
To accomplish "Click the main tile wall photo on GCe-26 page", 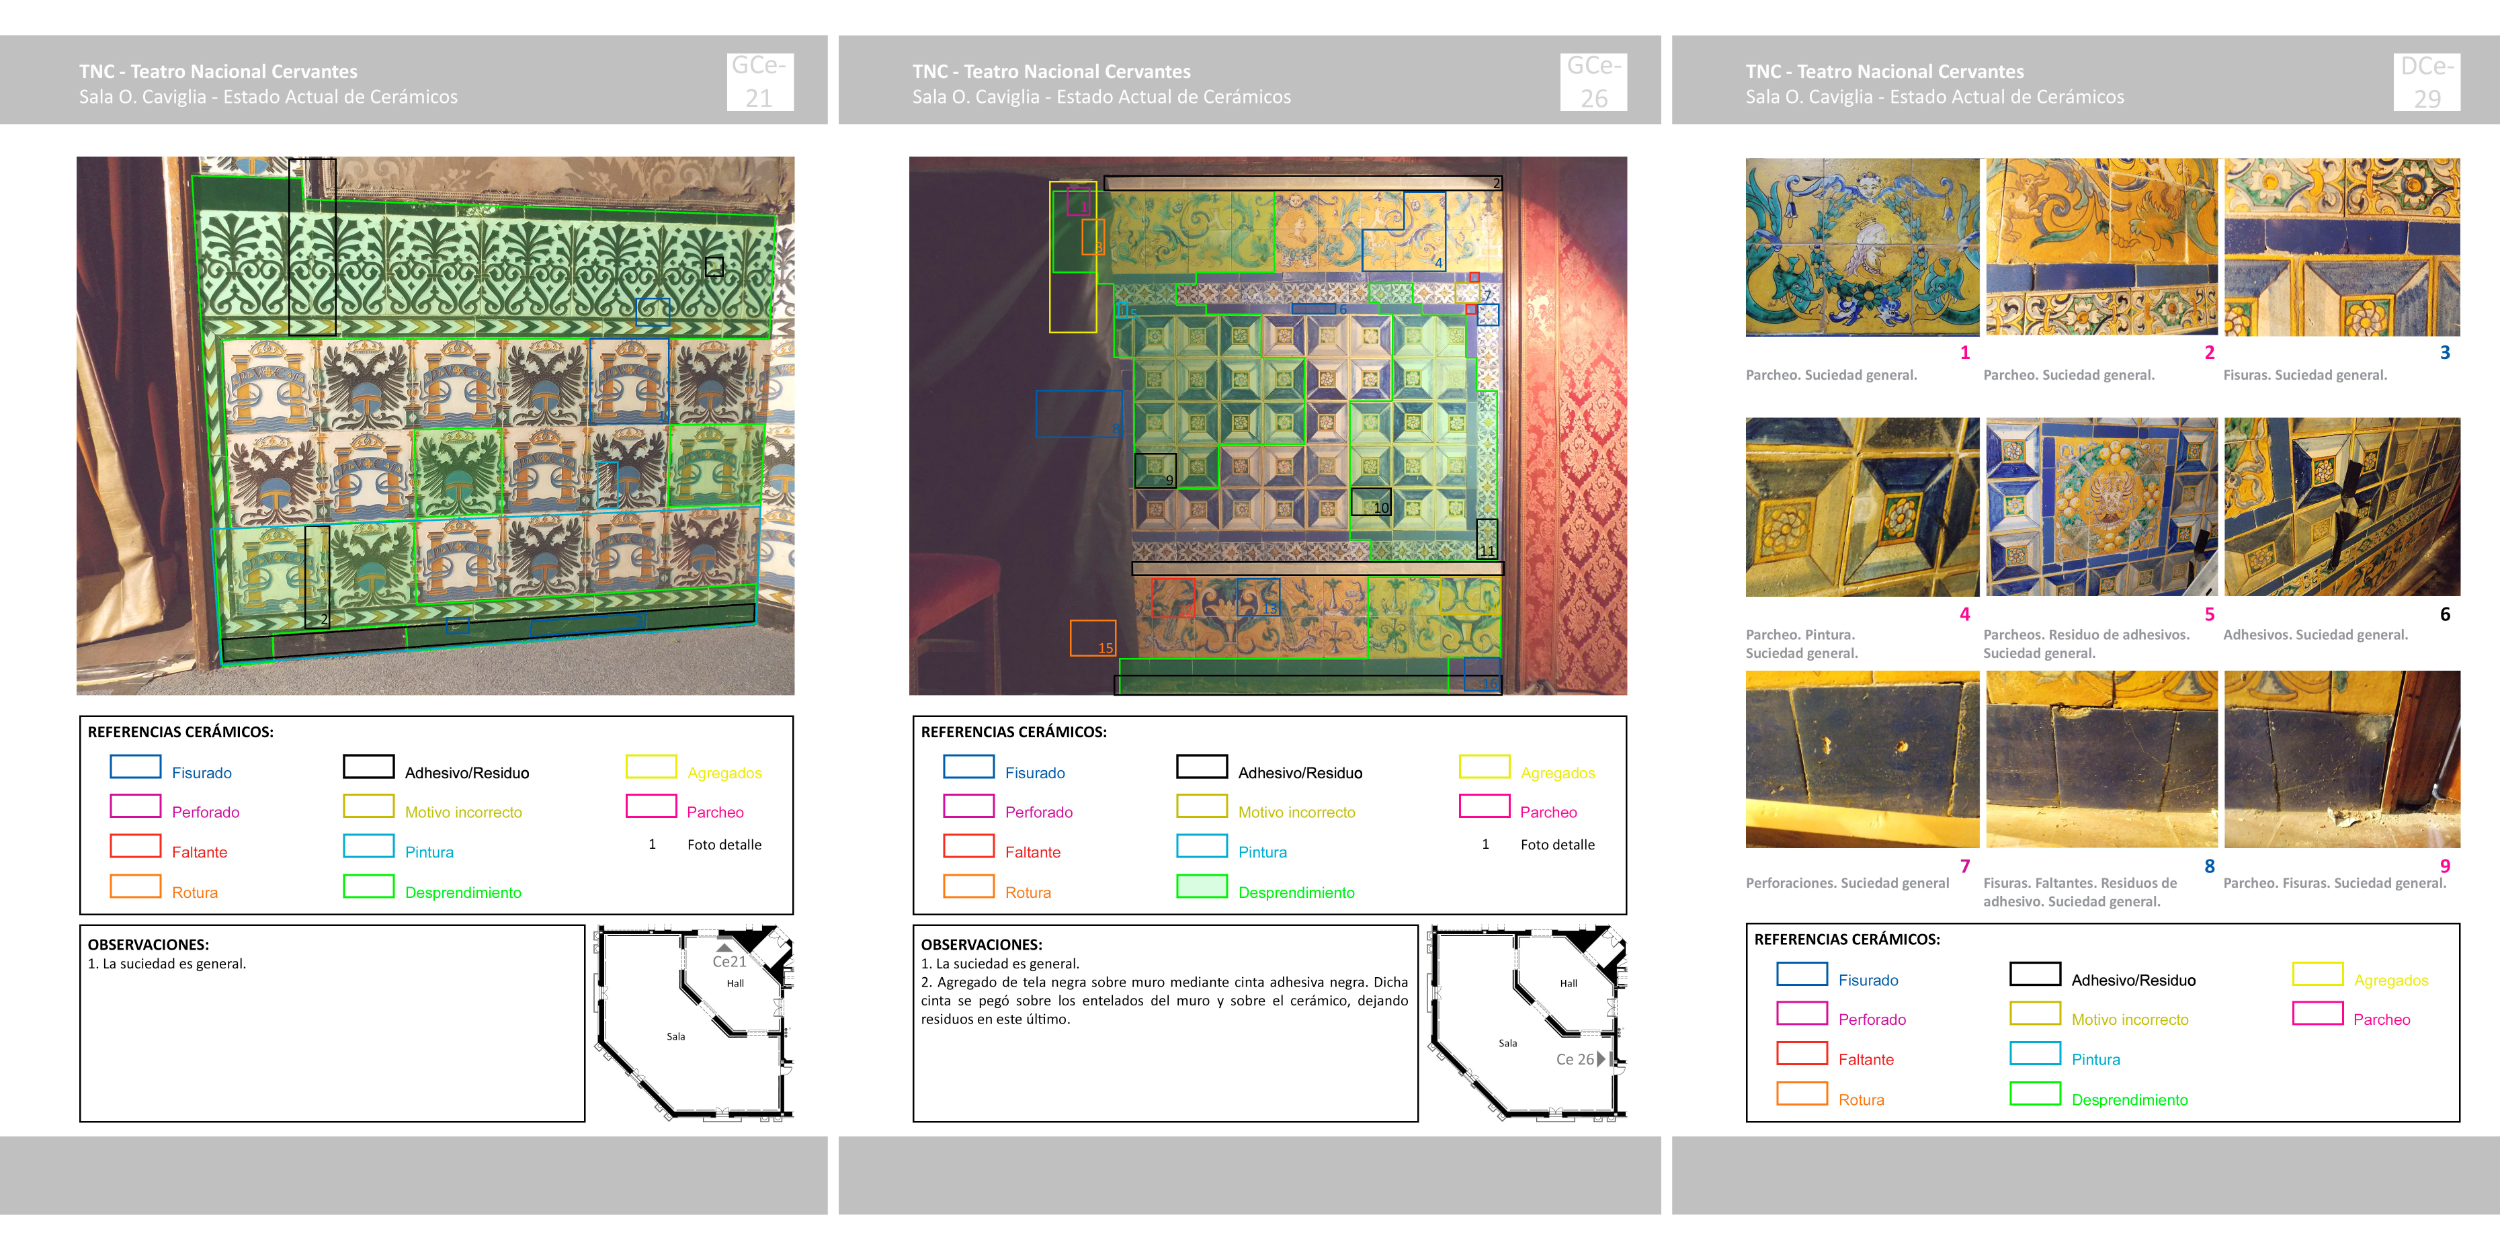I will pyautogui.click(x=1268, y=426).
